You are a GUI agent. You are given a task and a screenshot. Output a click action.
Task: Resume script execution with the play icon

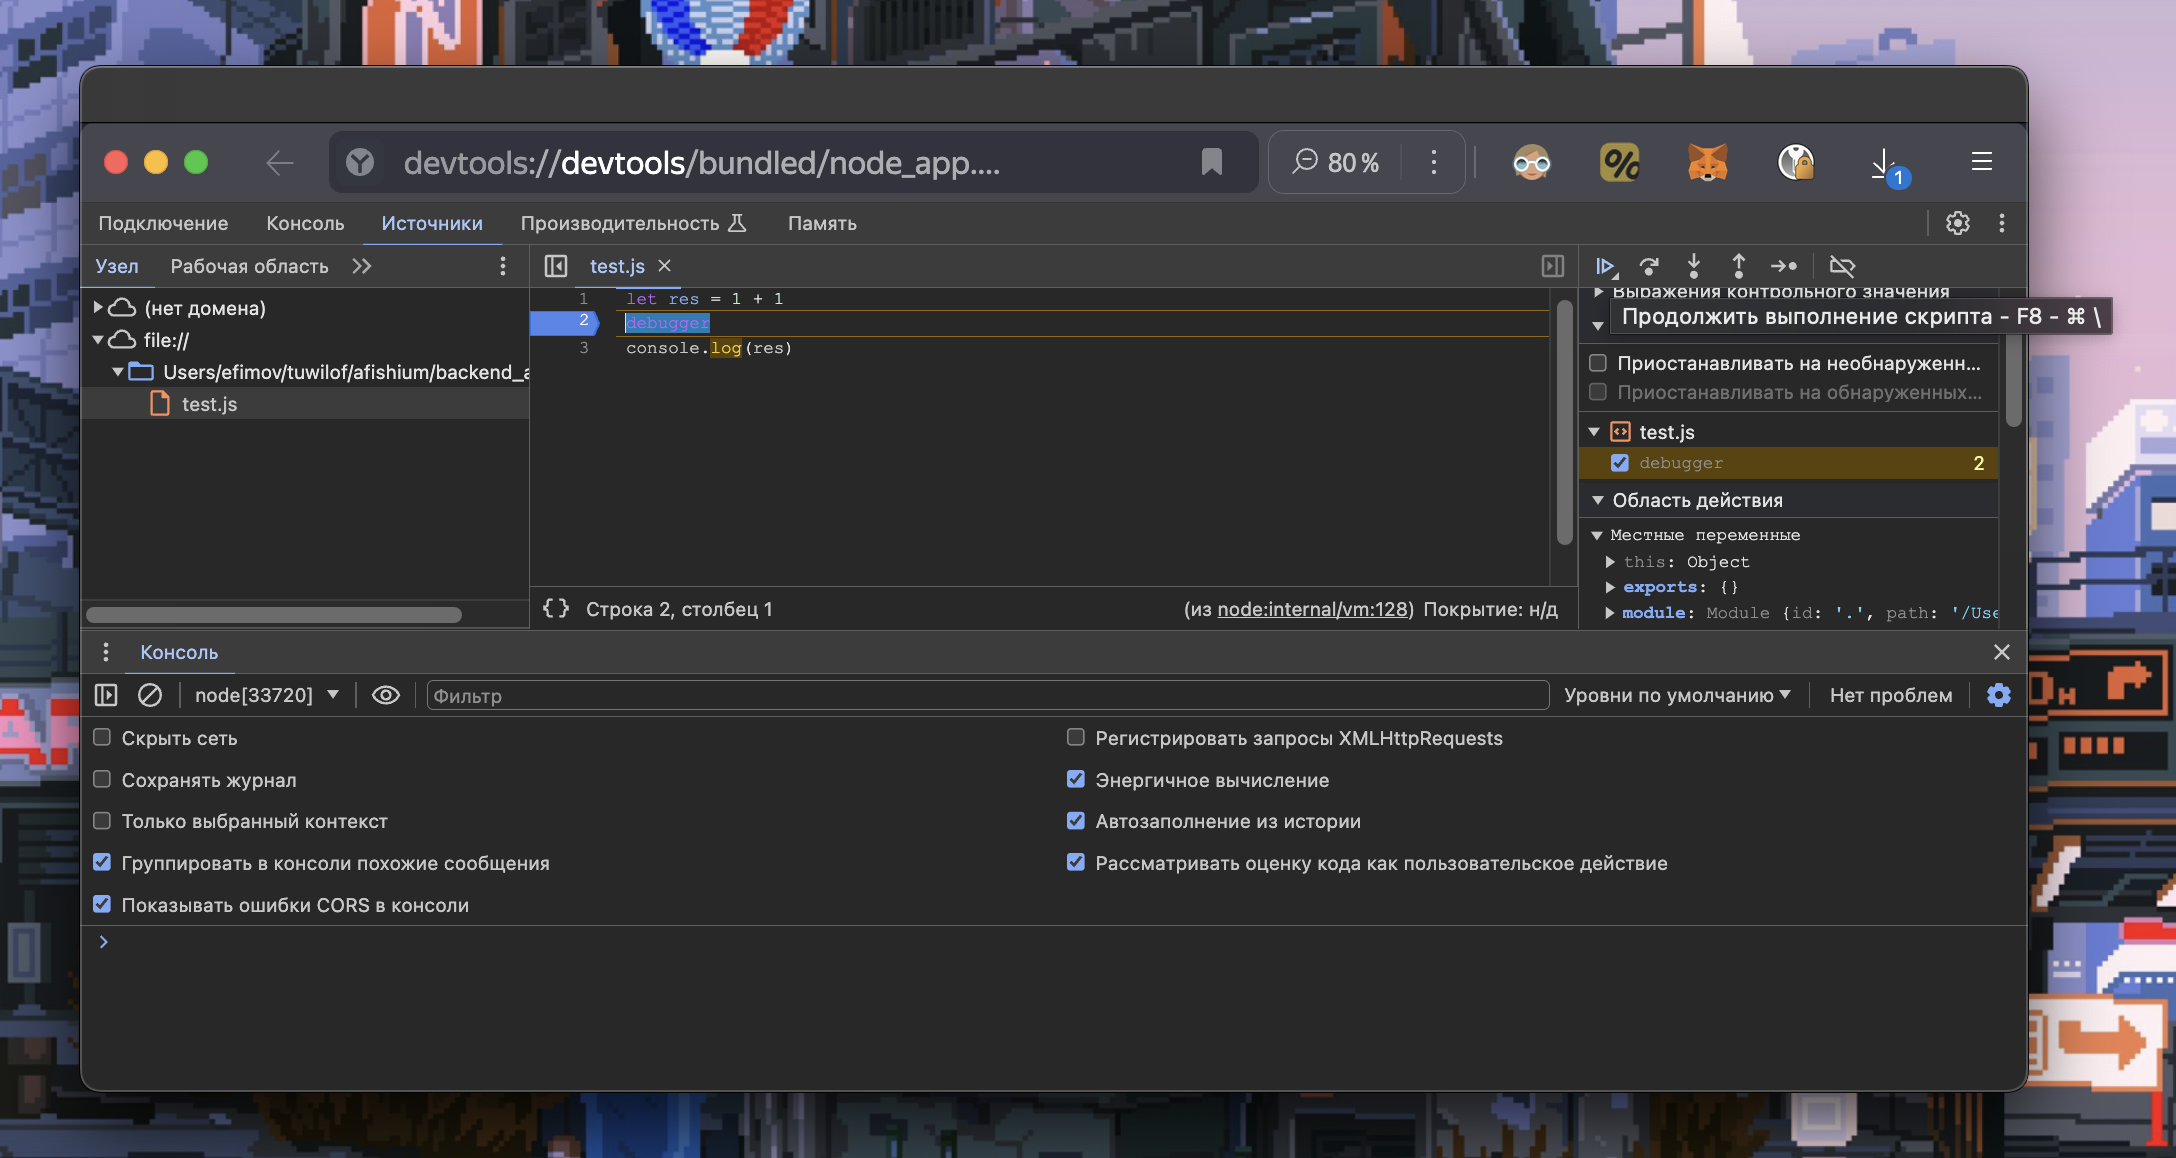click(x=1606, y=266)
